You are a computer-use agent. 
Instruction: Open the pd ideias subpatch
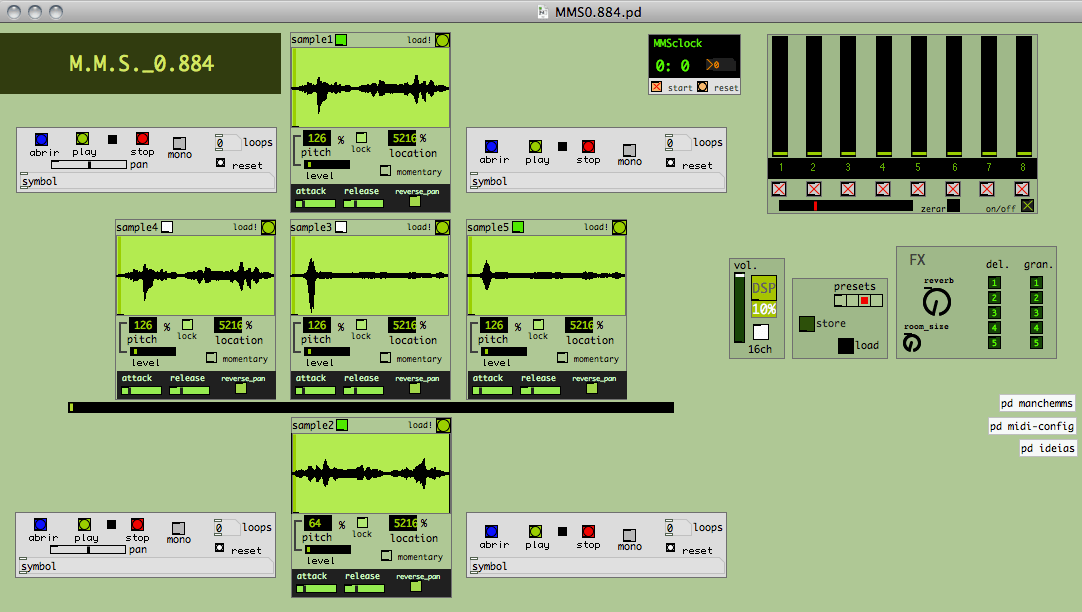pos(1048,449)
